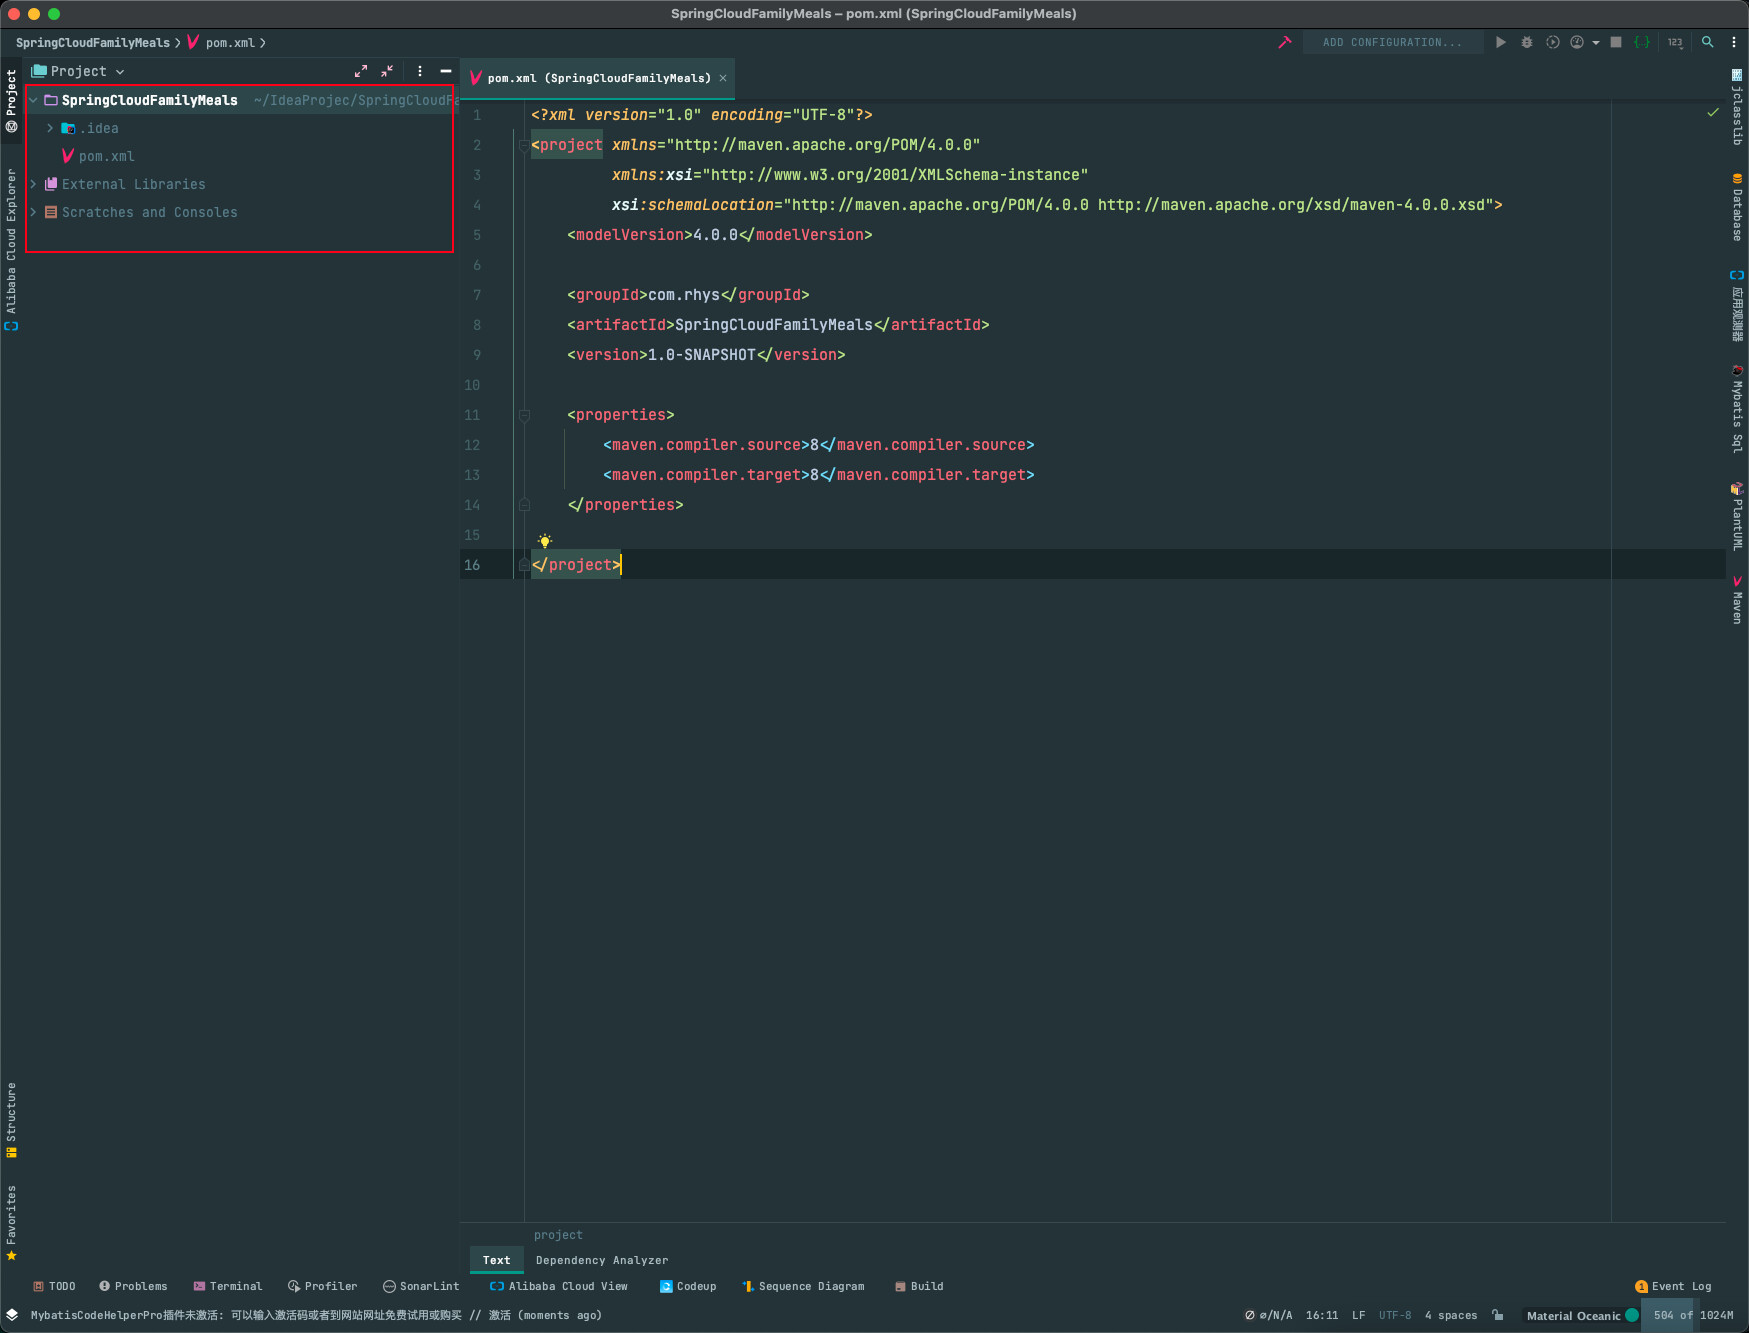Screen dimensions: 1749x1333
Task: Fold the properties block at line 11
Action: [524, 415]
